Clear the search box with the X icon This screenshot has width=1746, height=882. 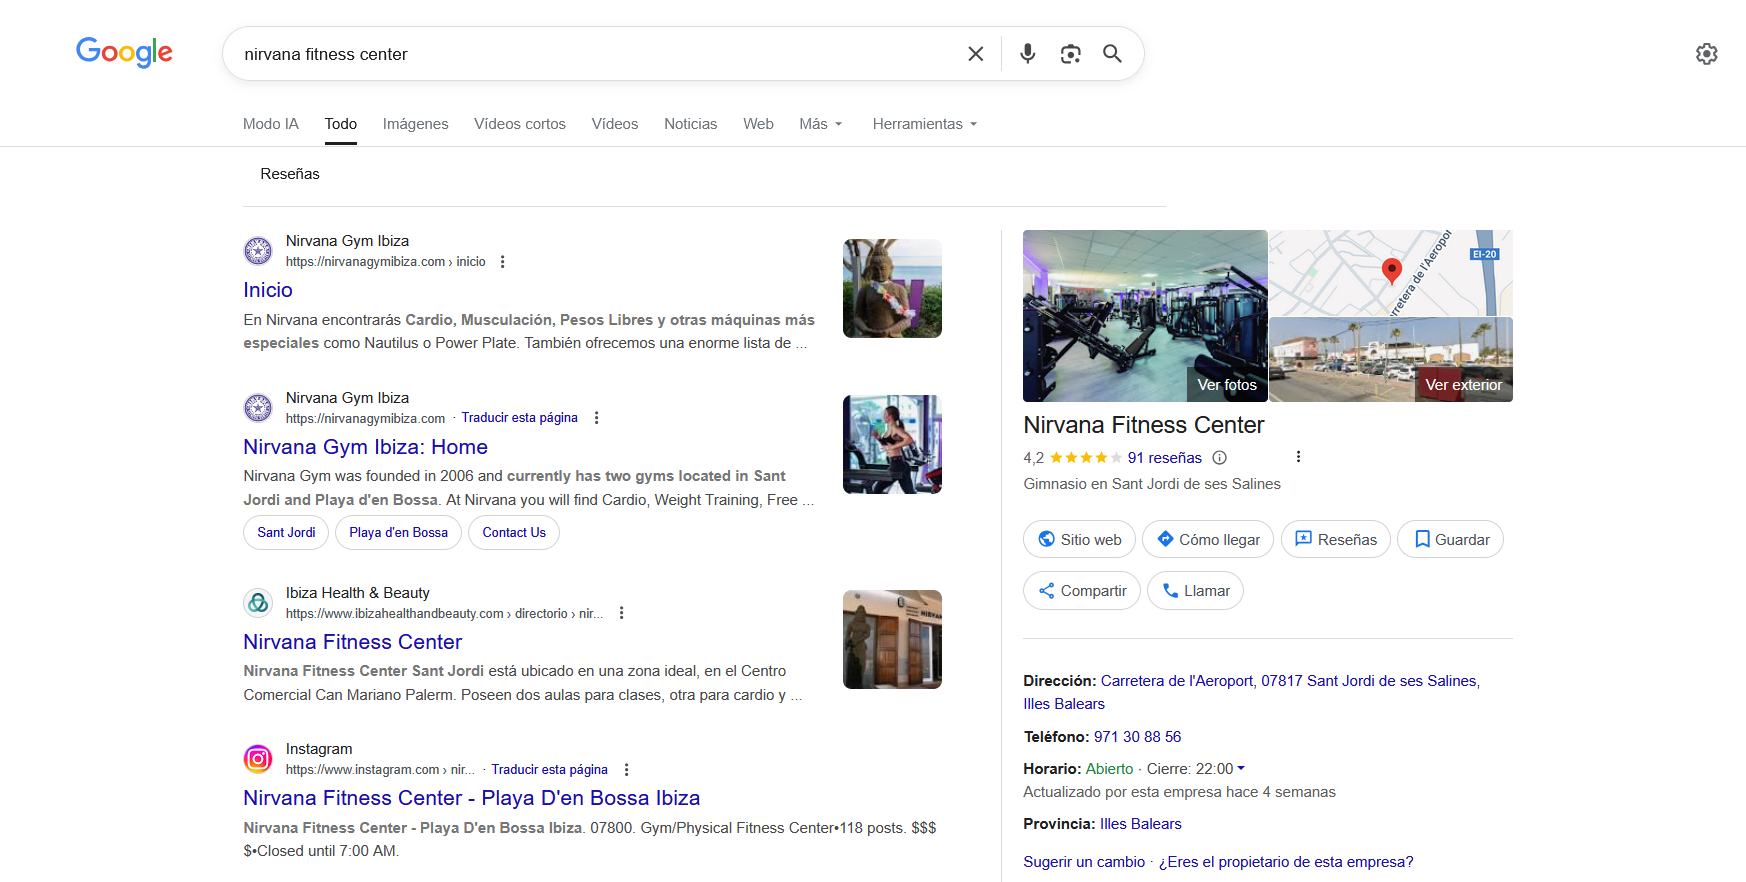pos(975,54)
